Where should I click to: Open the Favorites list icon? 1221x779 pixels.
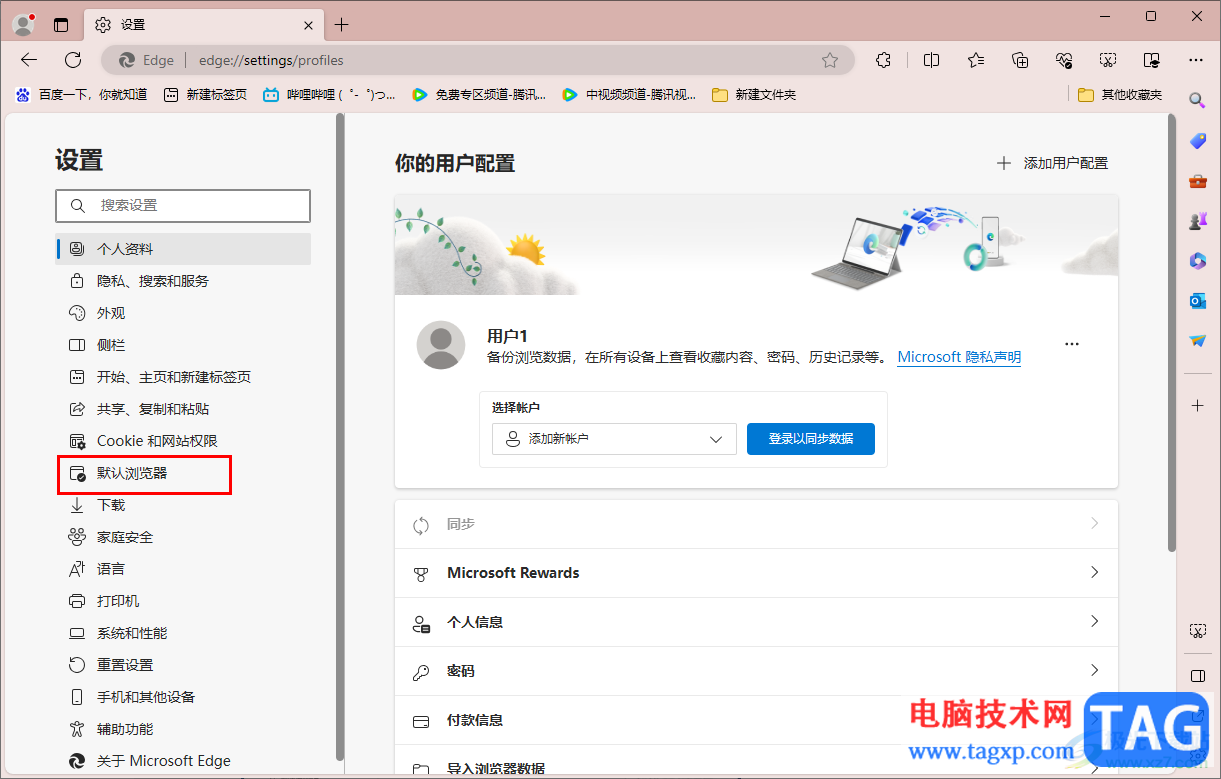[976, 60]
